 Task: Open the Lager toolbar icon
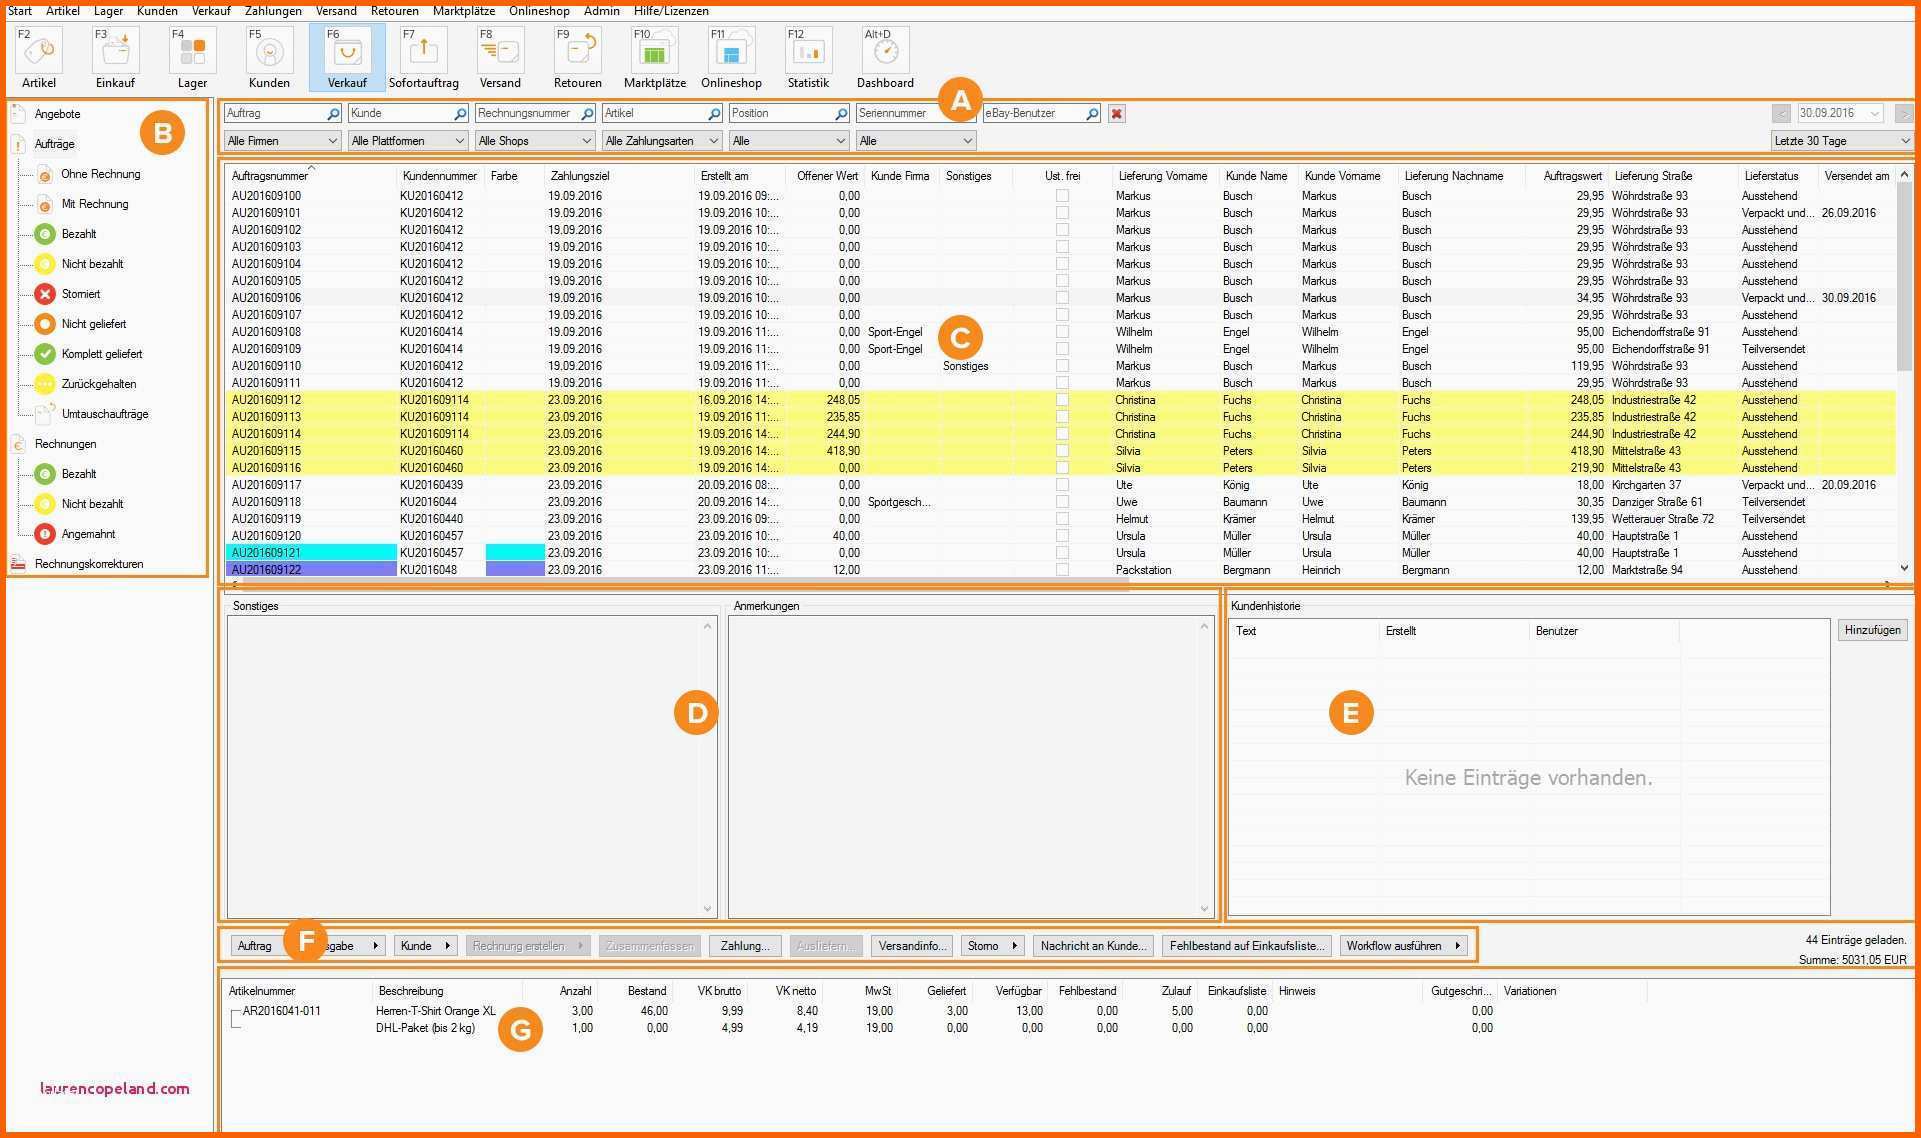(x=192, y=58)
